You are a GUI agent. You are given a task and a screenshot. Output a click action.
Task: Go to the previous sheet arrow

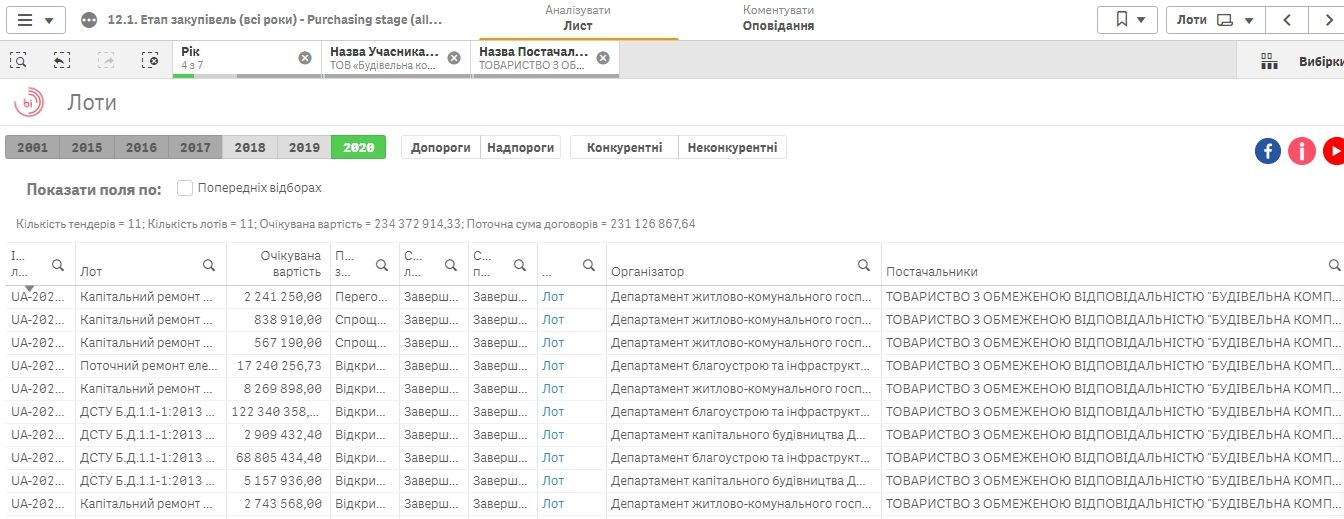click(x=1287, y=20)
